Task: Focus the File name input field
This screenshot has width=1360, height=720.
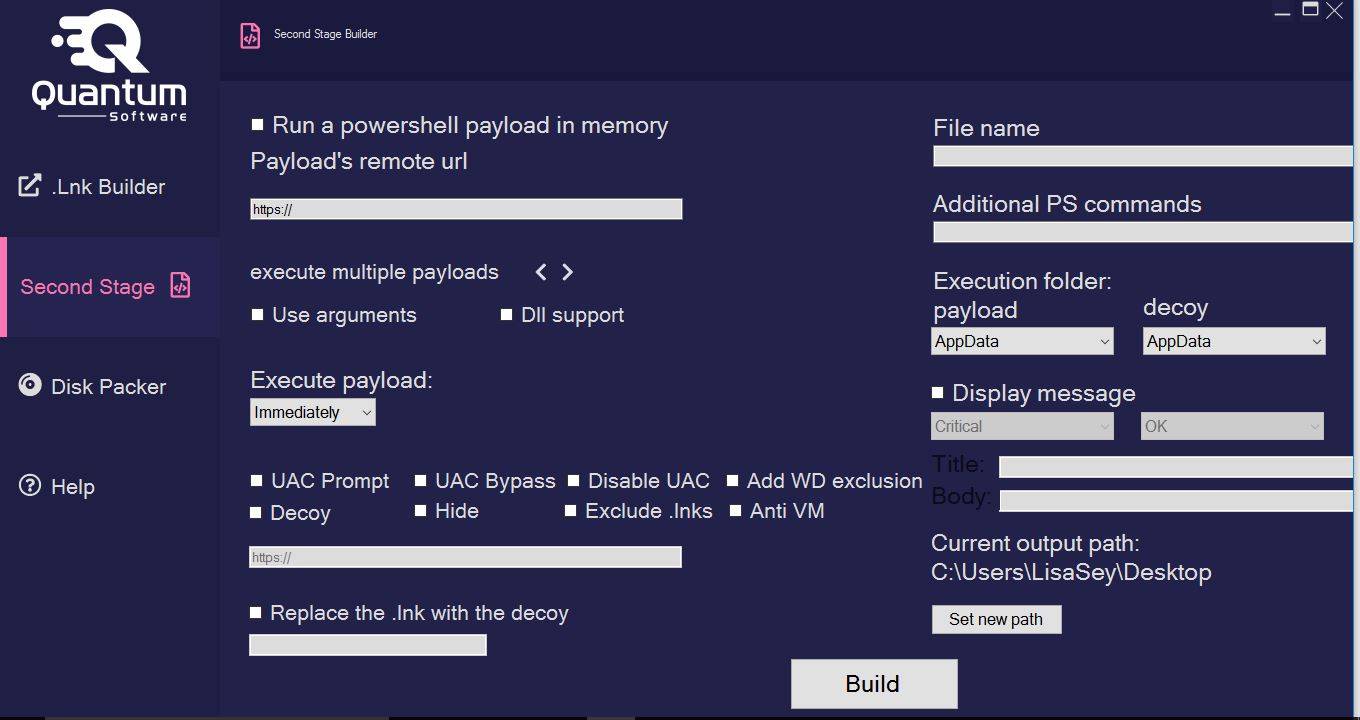Action: [x=1142, y=156]
